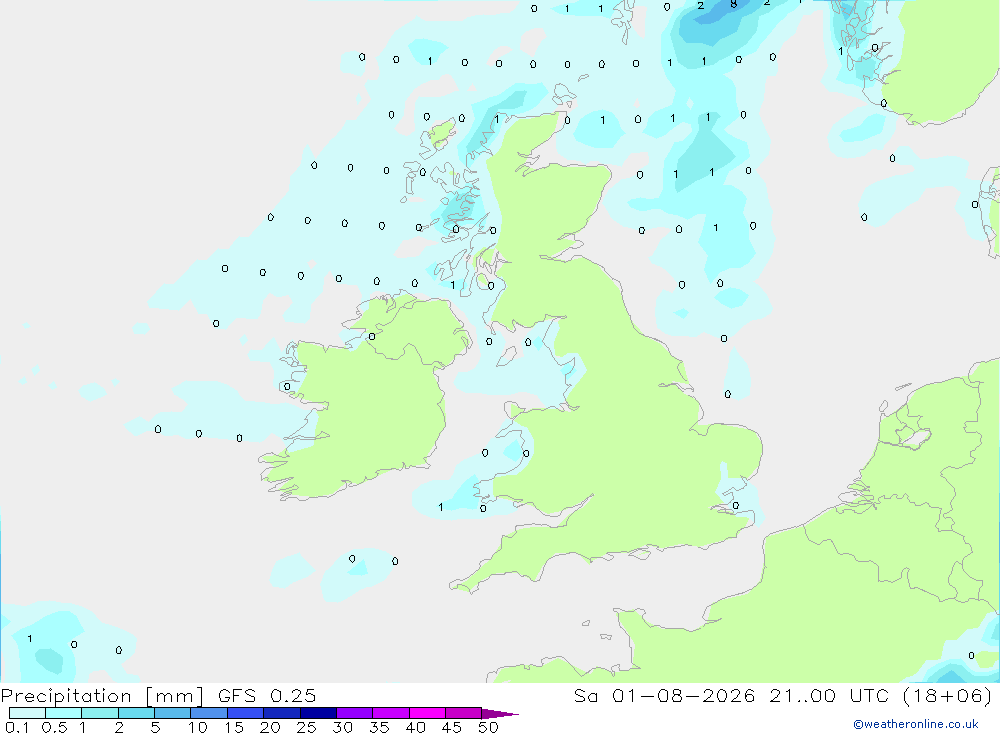The width and height of the screenshot is (1000, 733).
Task: Click legend label "20"
Action: point(270,727)
